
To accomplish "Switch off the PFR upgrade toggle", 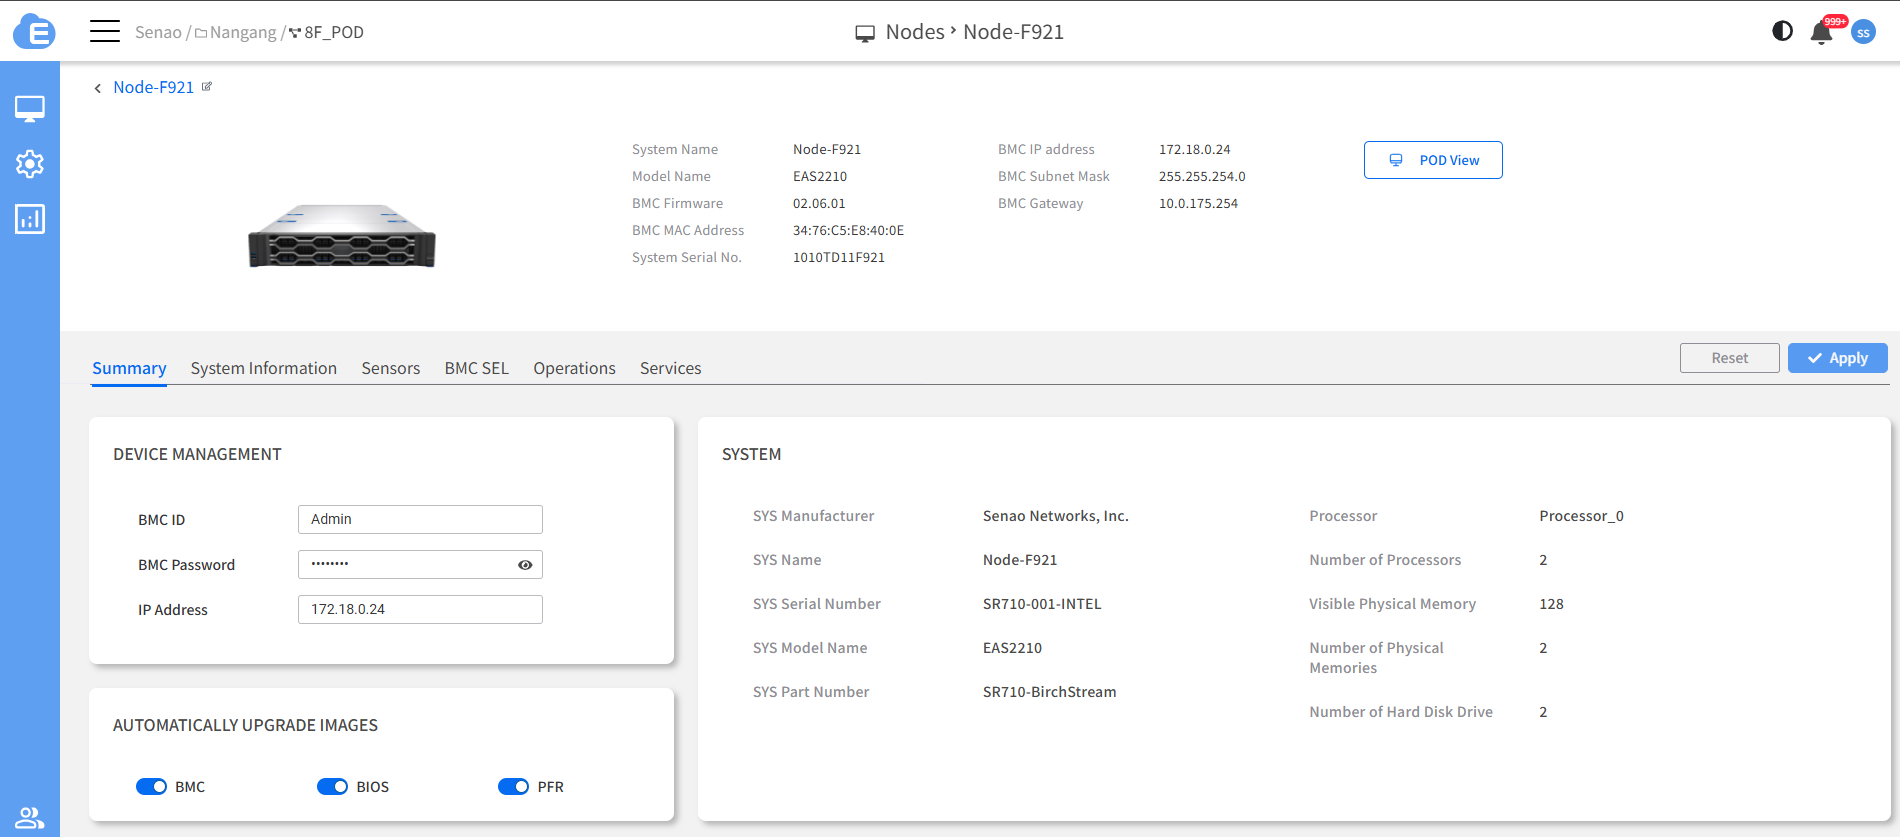I will [x=513, y=787].
